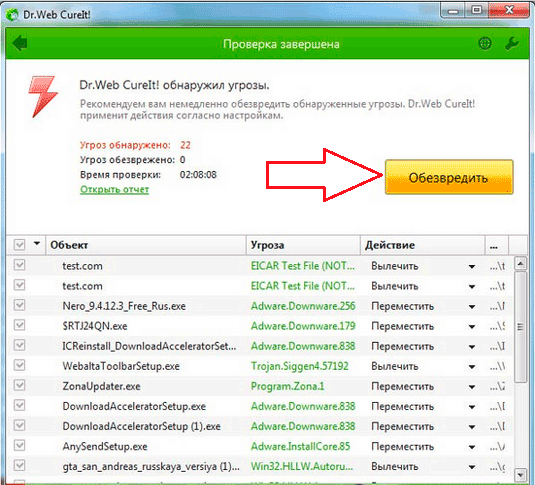
Task: Maximize the Dr.Web CureIt! window
Action: pyautogui.click(x=477, y=11)
